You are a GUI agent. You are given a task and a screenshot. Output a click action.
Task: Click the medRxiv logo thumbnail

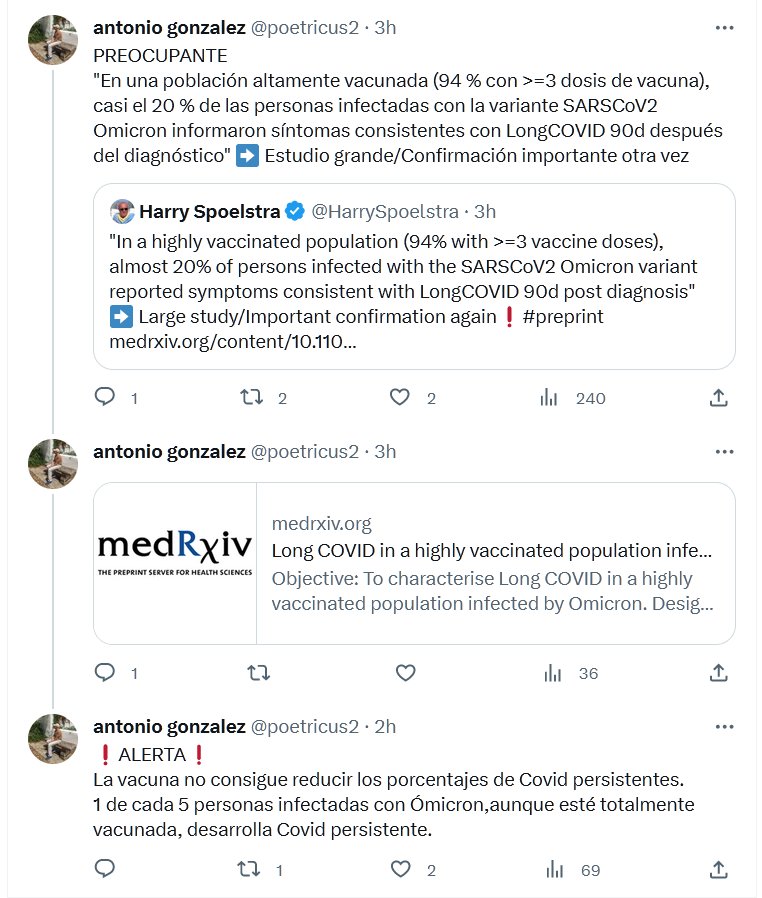point(175,564)
